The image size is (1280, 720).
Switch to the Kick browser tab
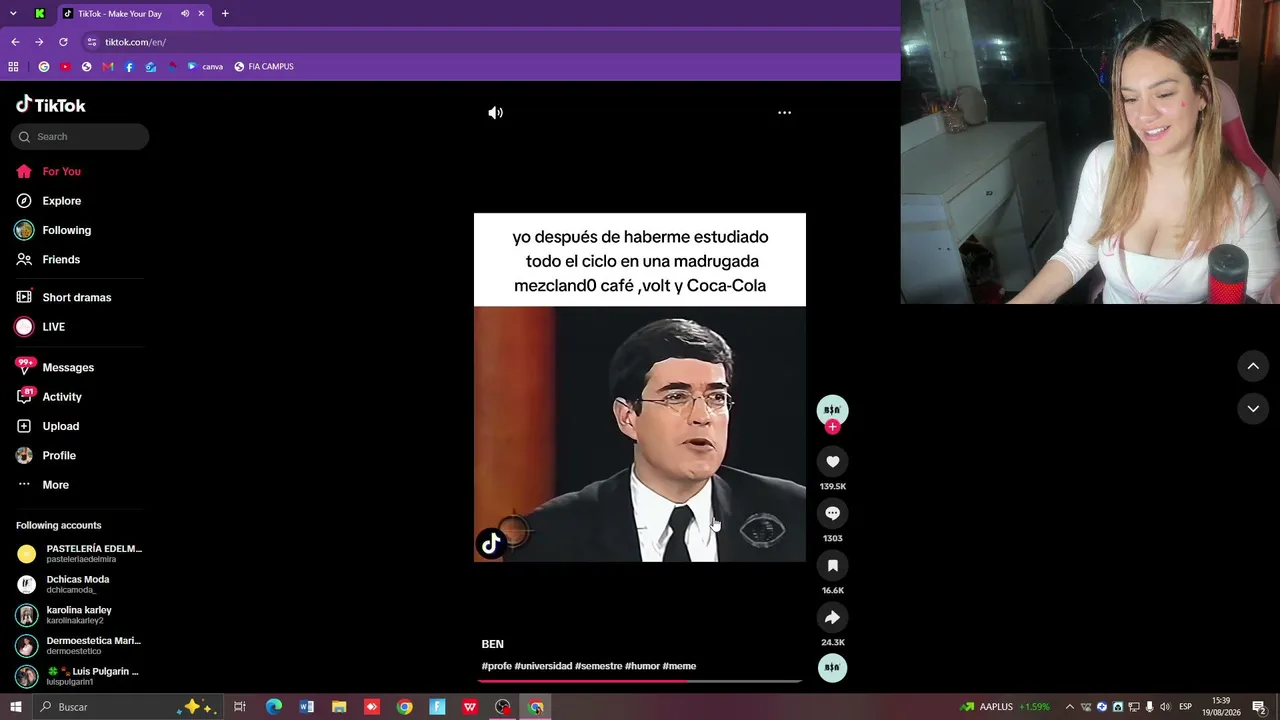[40, 13]
